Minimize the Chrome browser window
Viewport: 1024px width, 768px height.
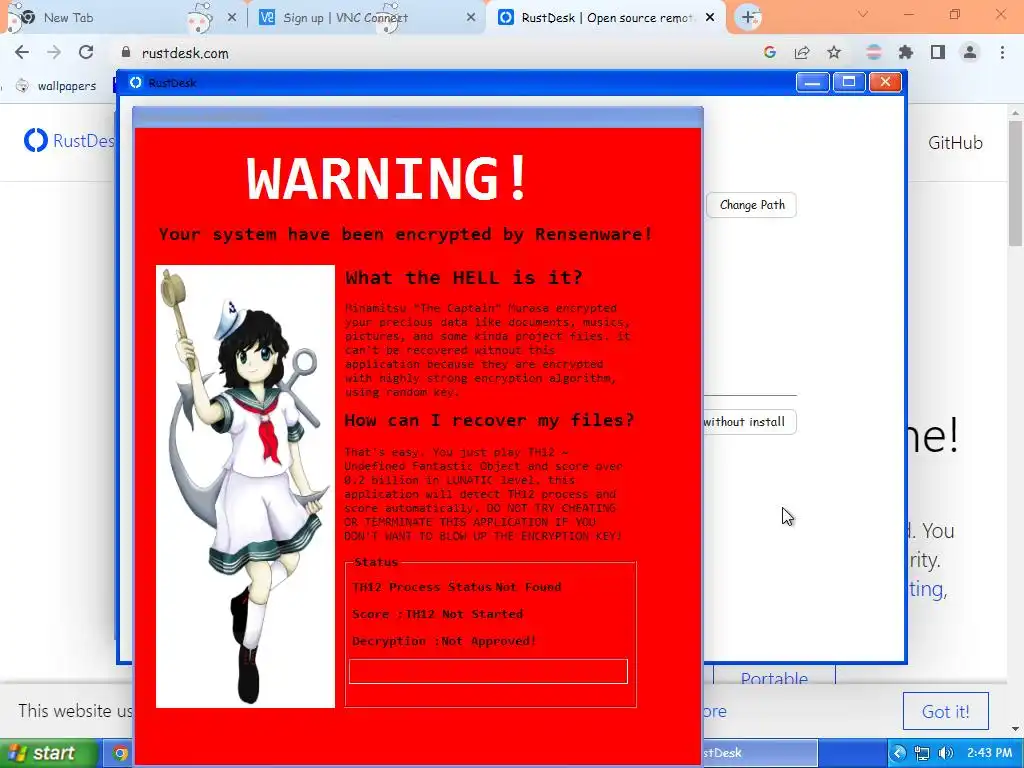(x=908, y=14)
